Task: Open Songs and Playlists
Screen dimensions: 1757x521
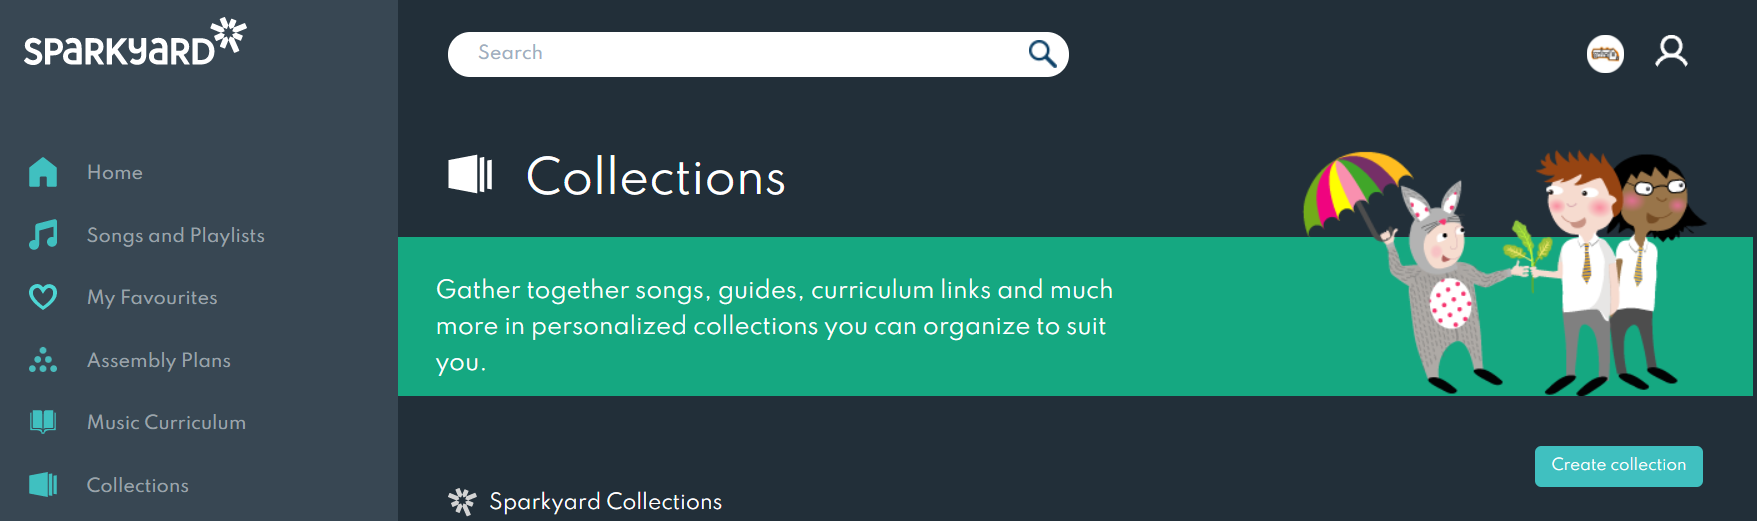Action: coord(176,235)
